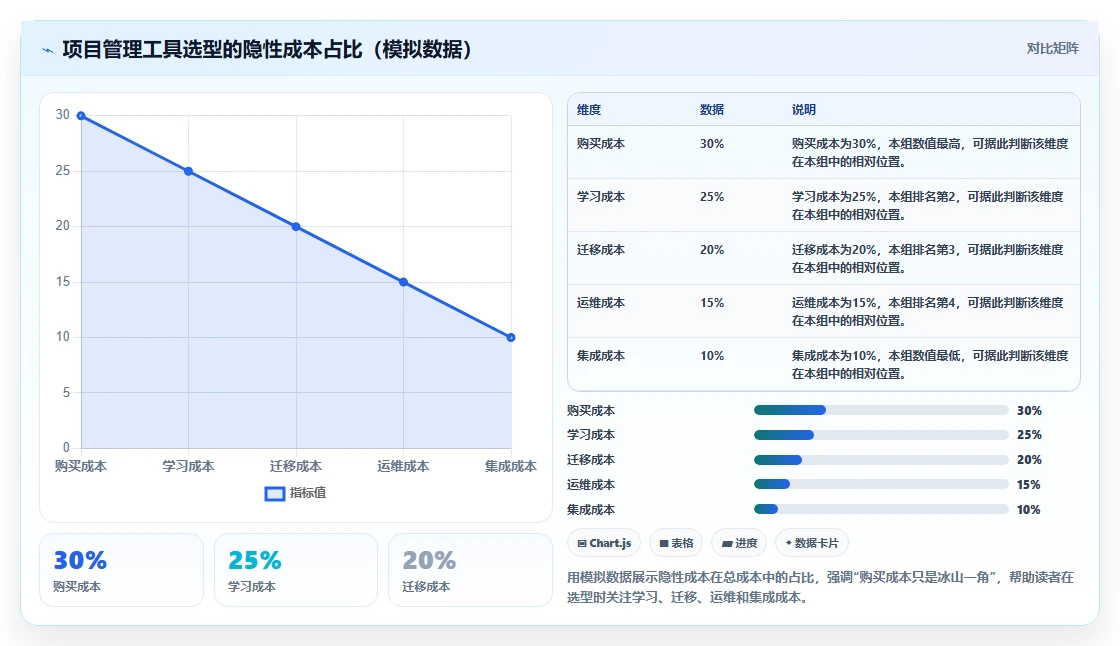Viewport: 1120px width, 646px height.
Task: Click the 购买成本 30% progress bar
Action: pyautogui.click(x=881, y=410)
